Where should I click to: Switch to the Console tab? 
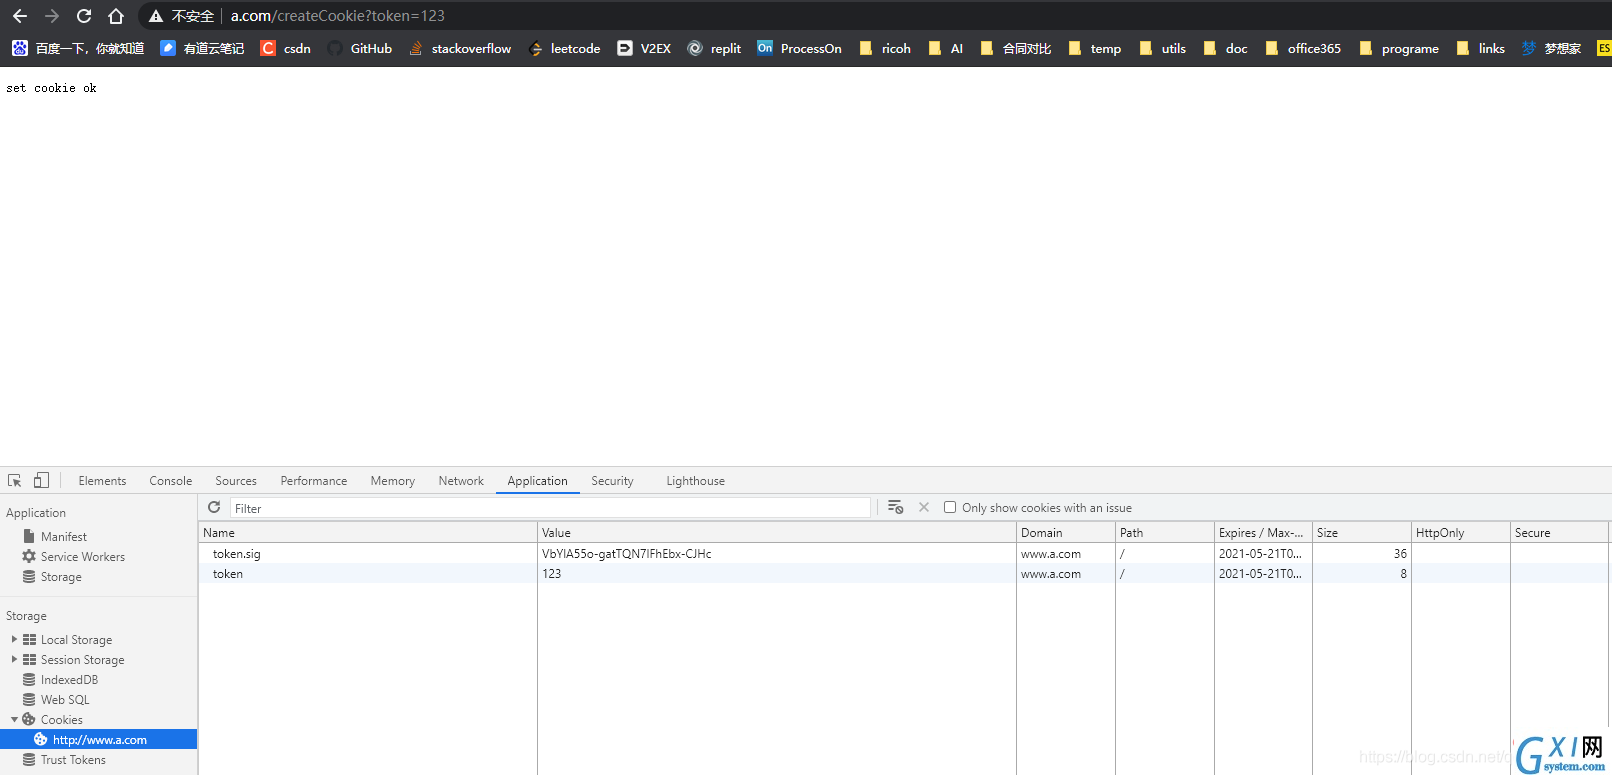coord(171,481)
